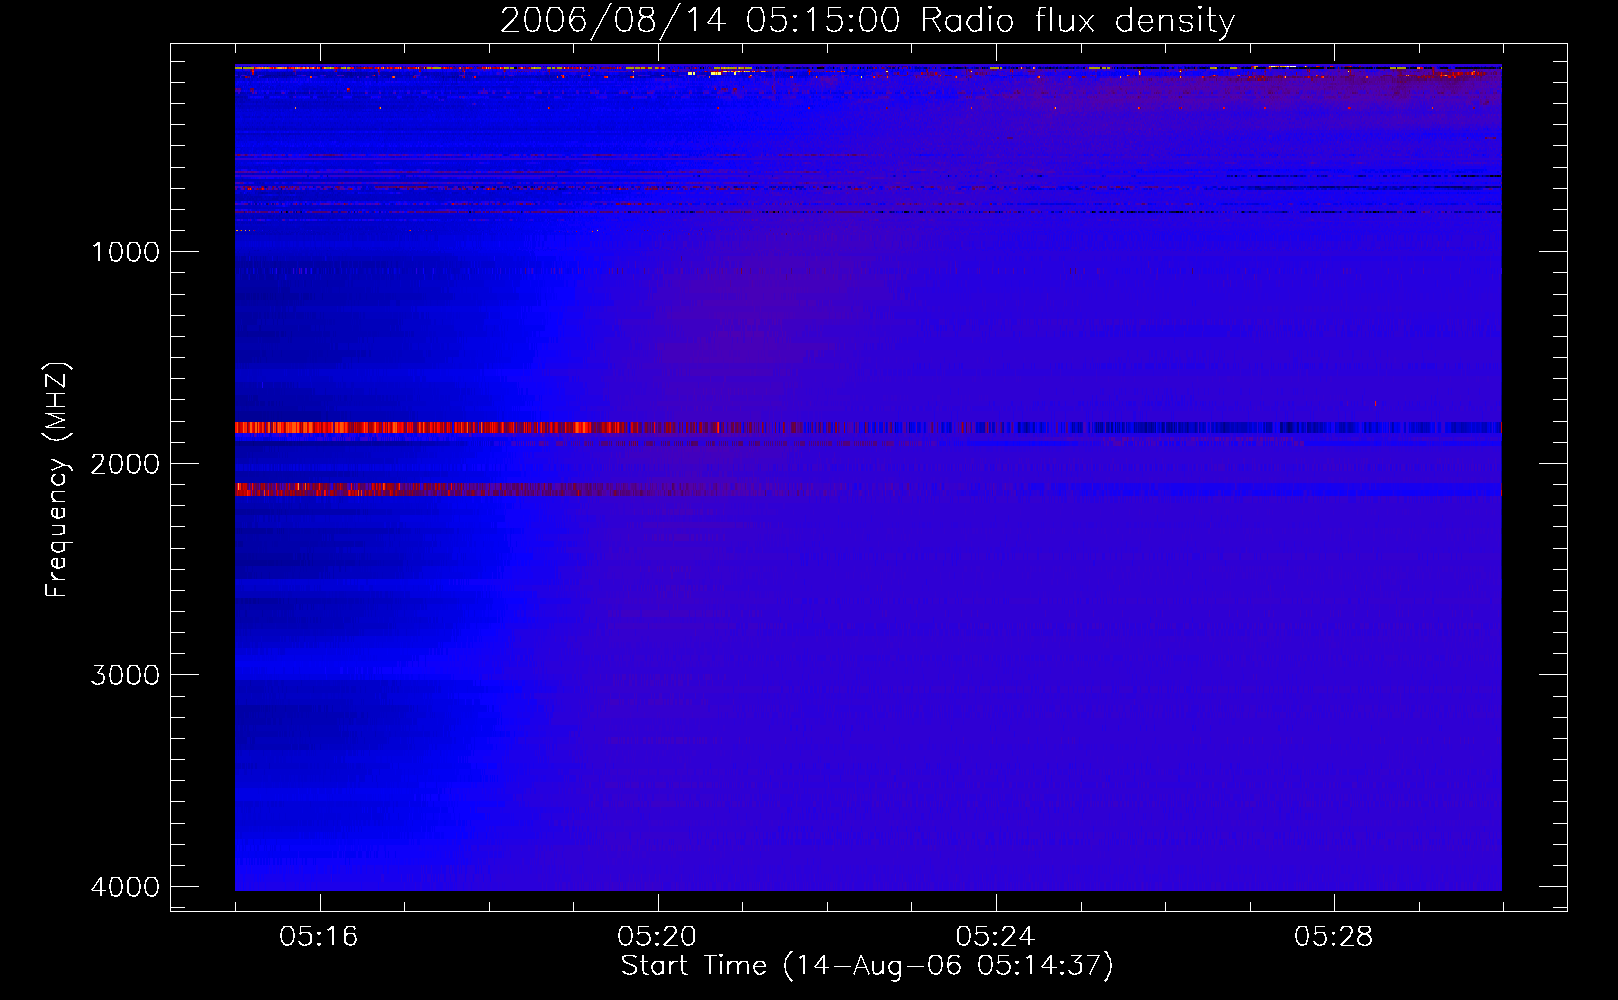This screenshot has width=1618, height=1000.
Task: Click the plot title '2006/08/14 05:15:00 Radio flux density'
Action: point(867,20)
